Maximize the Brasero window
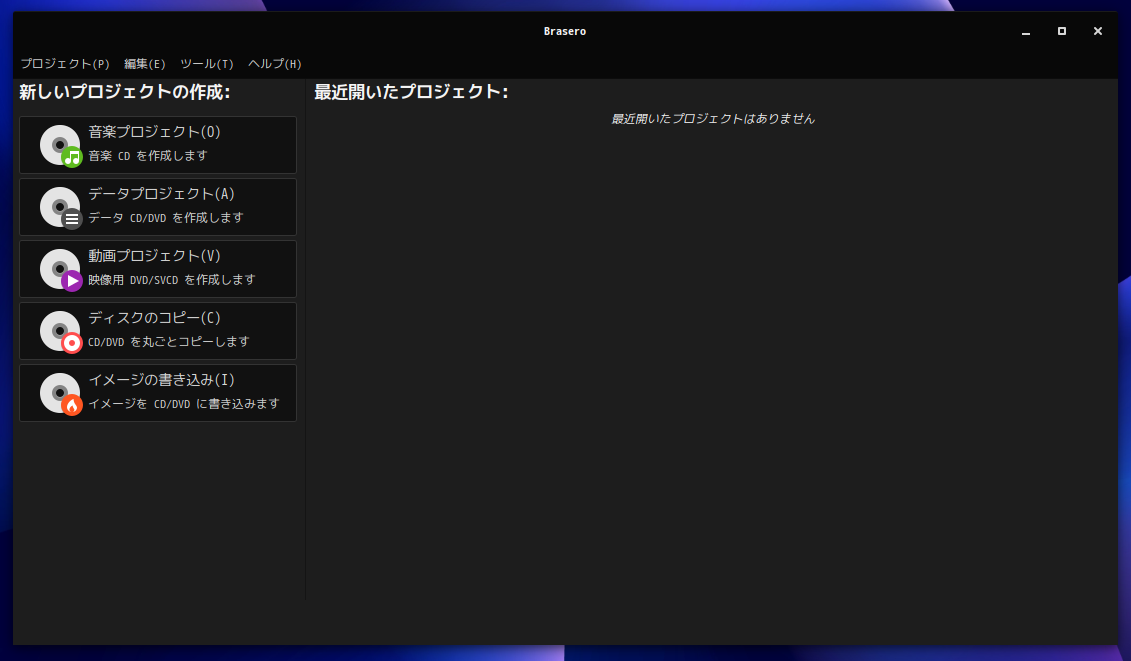This screenshot has height=661, width=1131. [x=1062, y=31]
